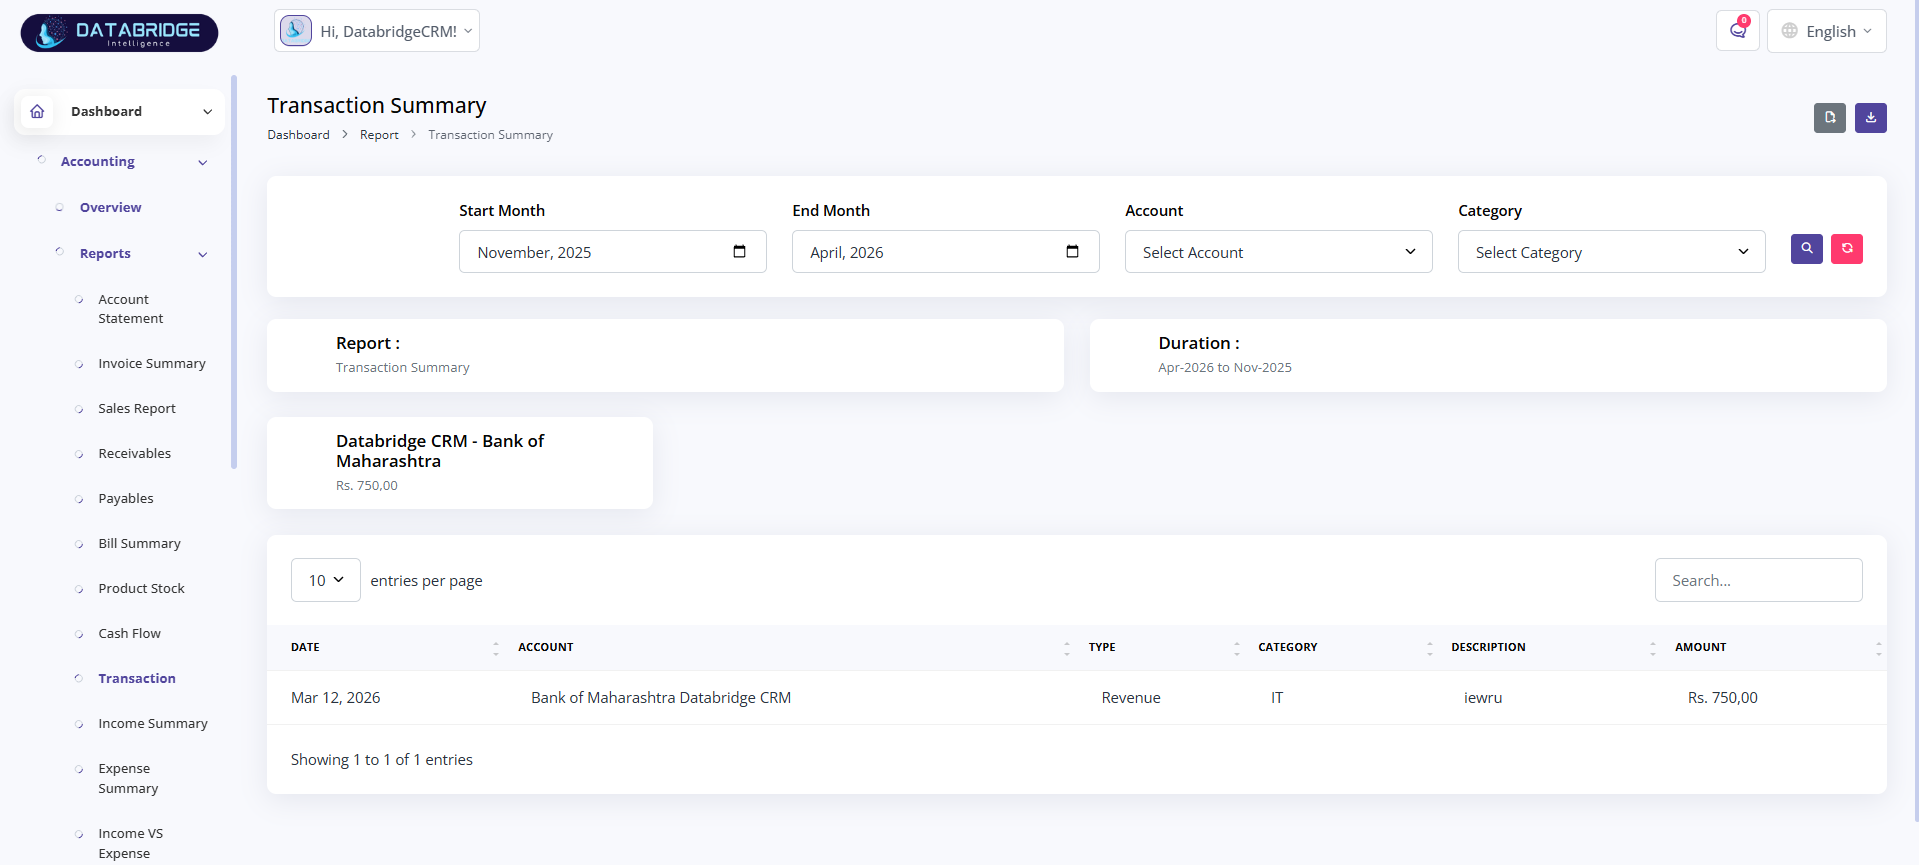Click globe icon beside English
This screenshot has width=1919, height=865.
1790,31
